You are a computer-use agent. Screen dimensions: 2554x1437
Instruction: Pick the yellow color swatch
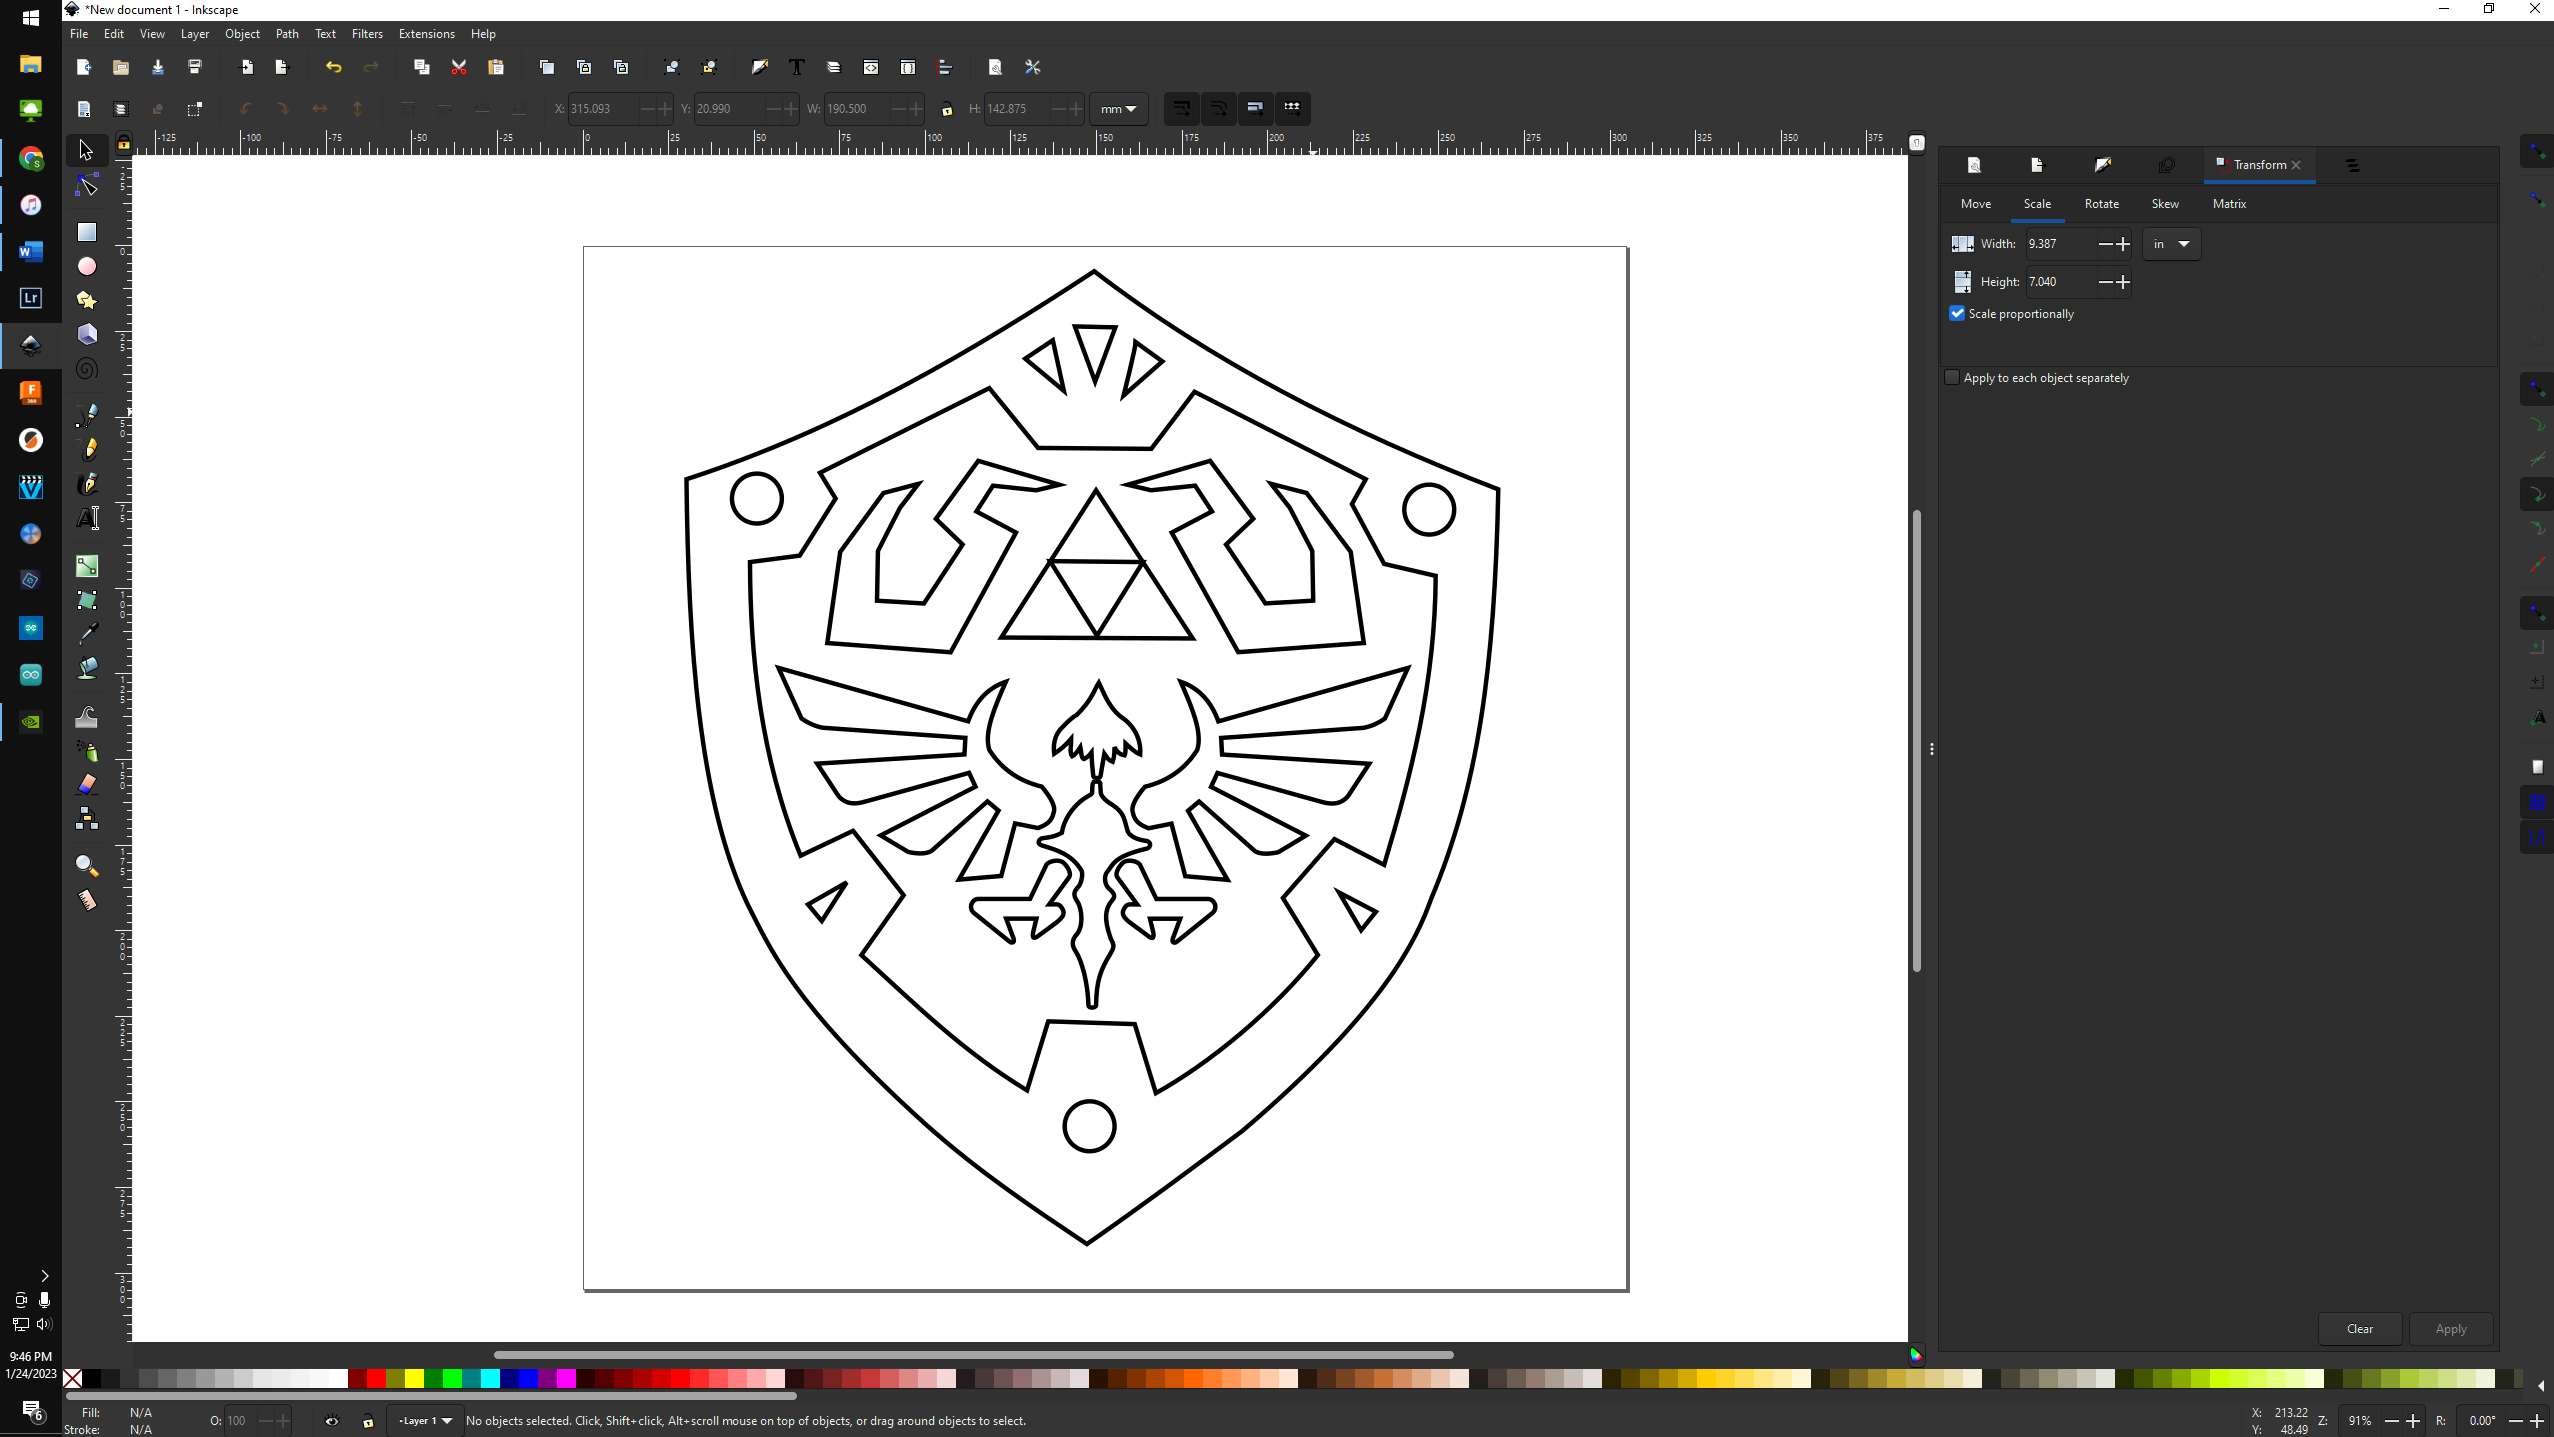[x=414, y=1379]
